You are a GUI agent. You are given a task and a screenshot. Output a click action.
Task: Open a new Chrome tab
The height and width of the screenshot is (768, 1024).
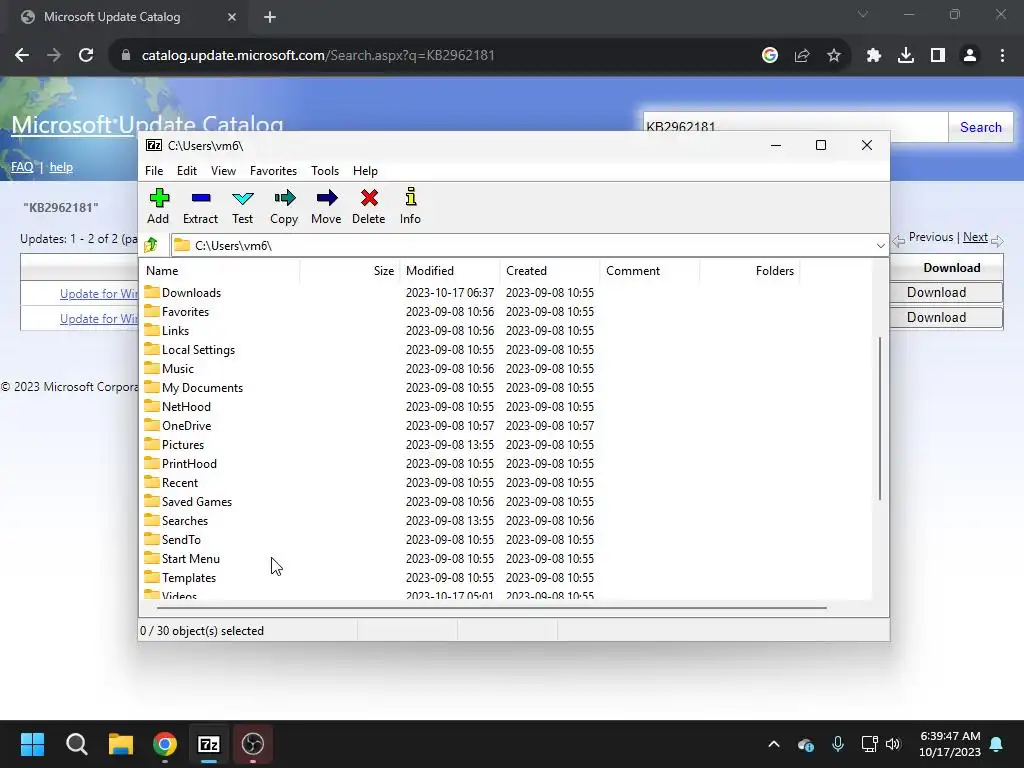coord(270,17)
